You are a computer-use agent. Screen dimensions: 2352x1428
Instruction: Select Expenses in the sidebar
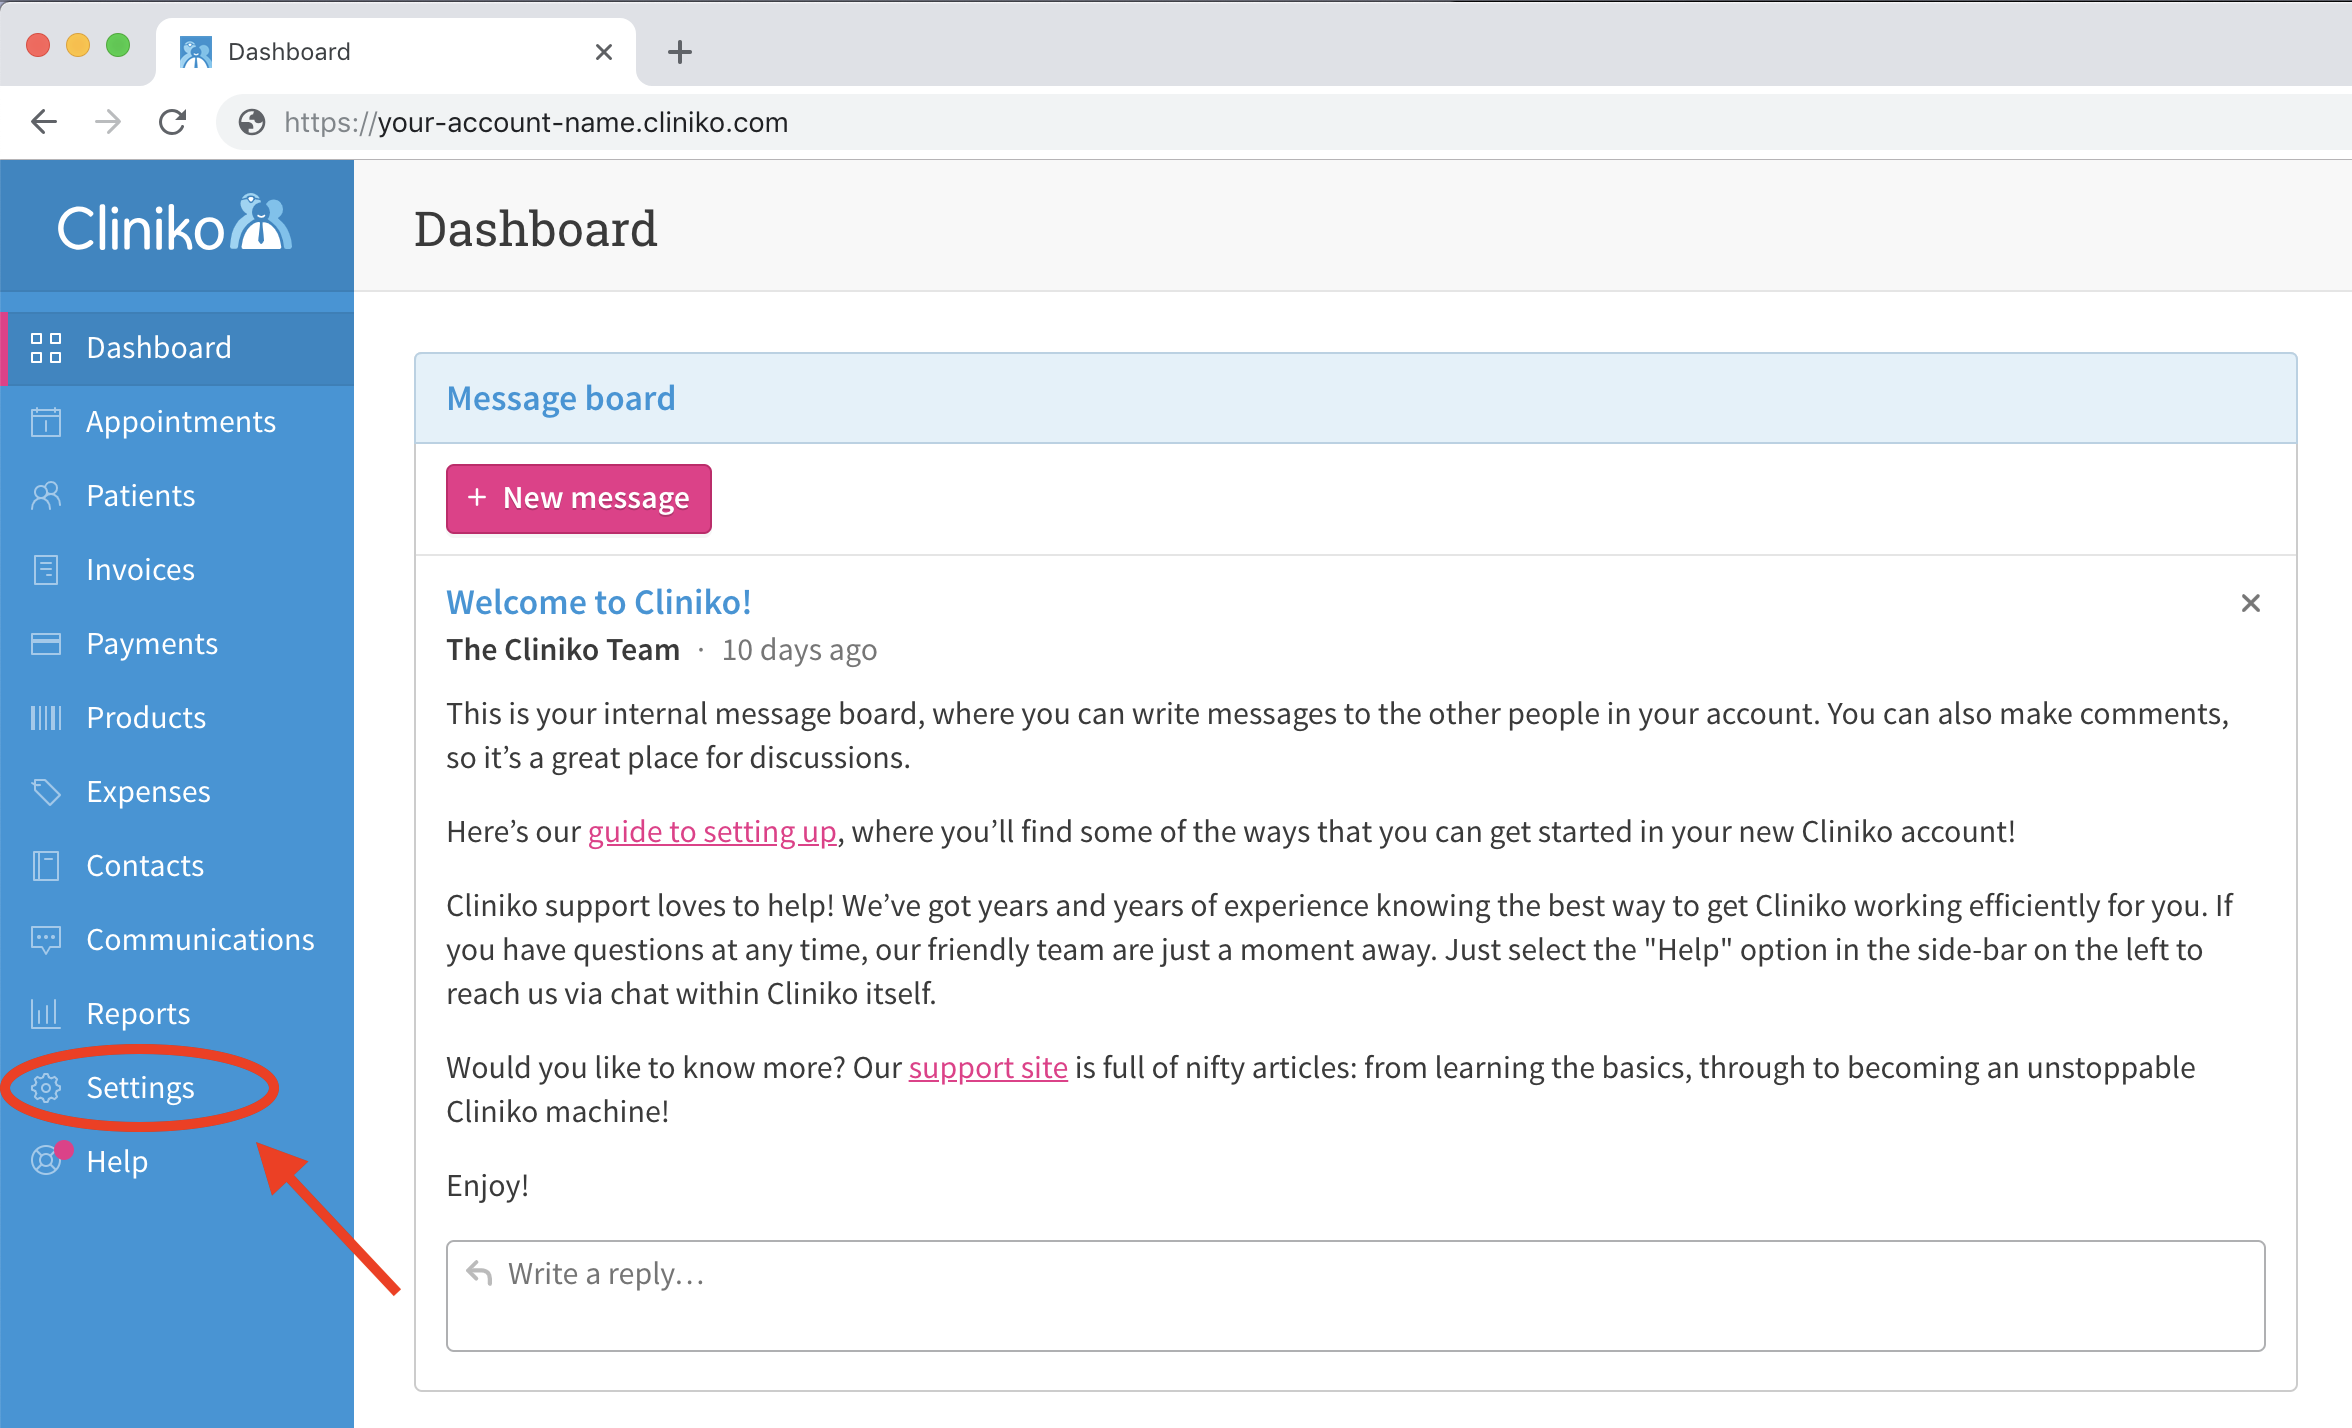pos(177,792)
